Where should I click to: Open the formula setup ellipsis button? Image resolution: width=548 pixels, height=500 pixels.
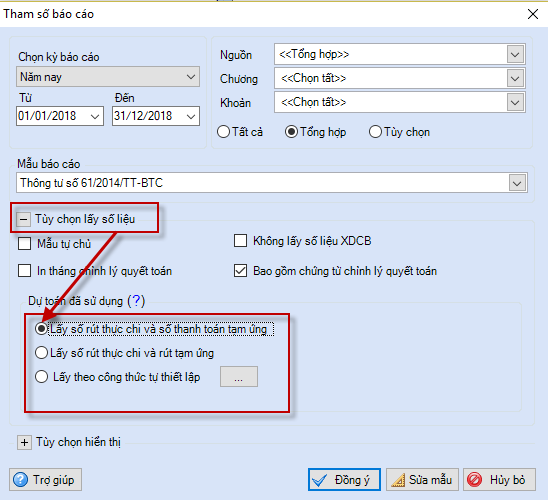239,377
